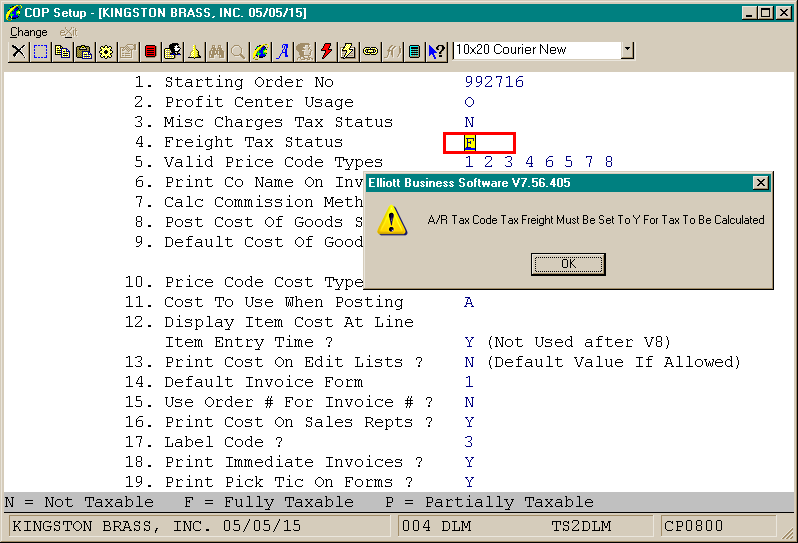Click the TS2DLM status bar text
Screen dimensions: 798x543
pyautogui.click(x=582, y=526)
